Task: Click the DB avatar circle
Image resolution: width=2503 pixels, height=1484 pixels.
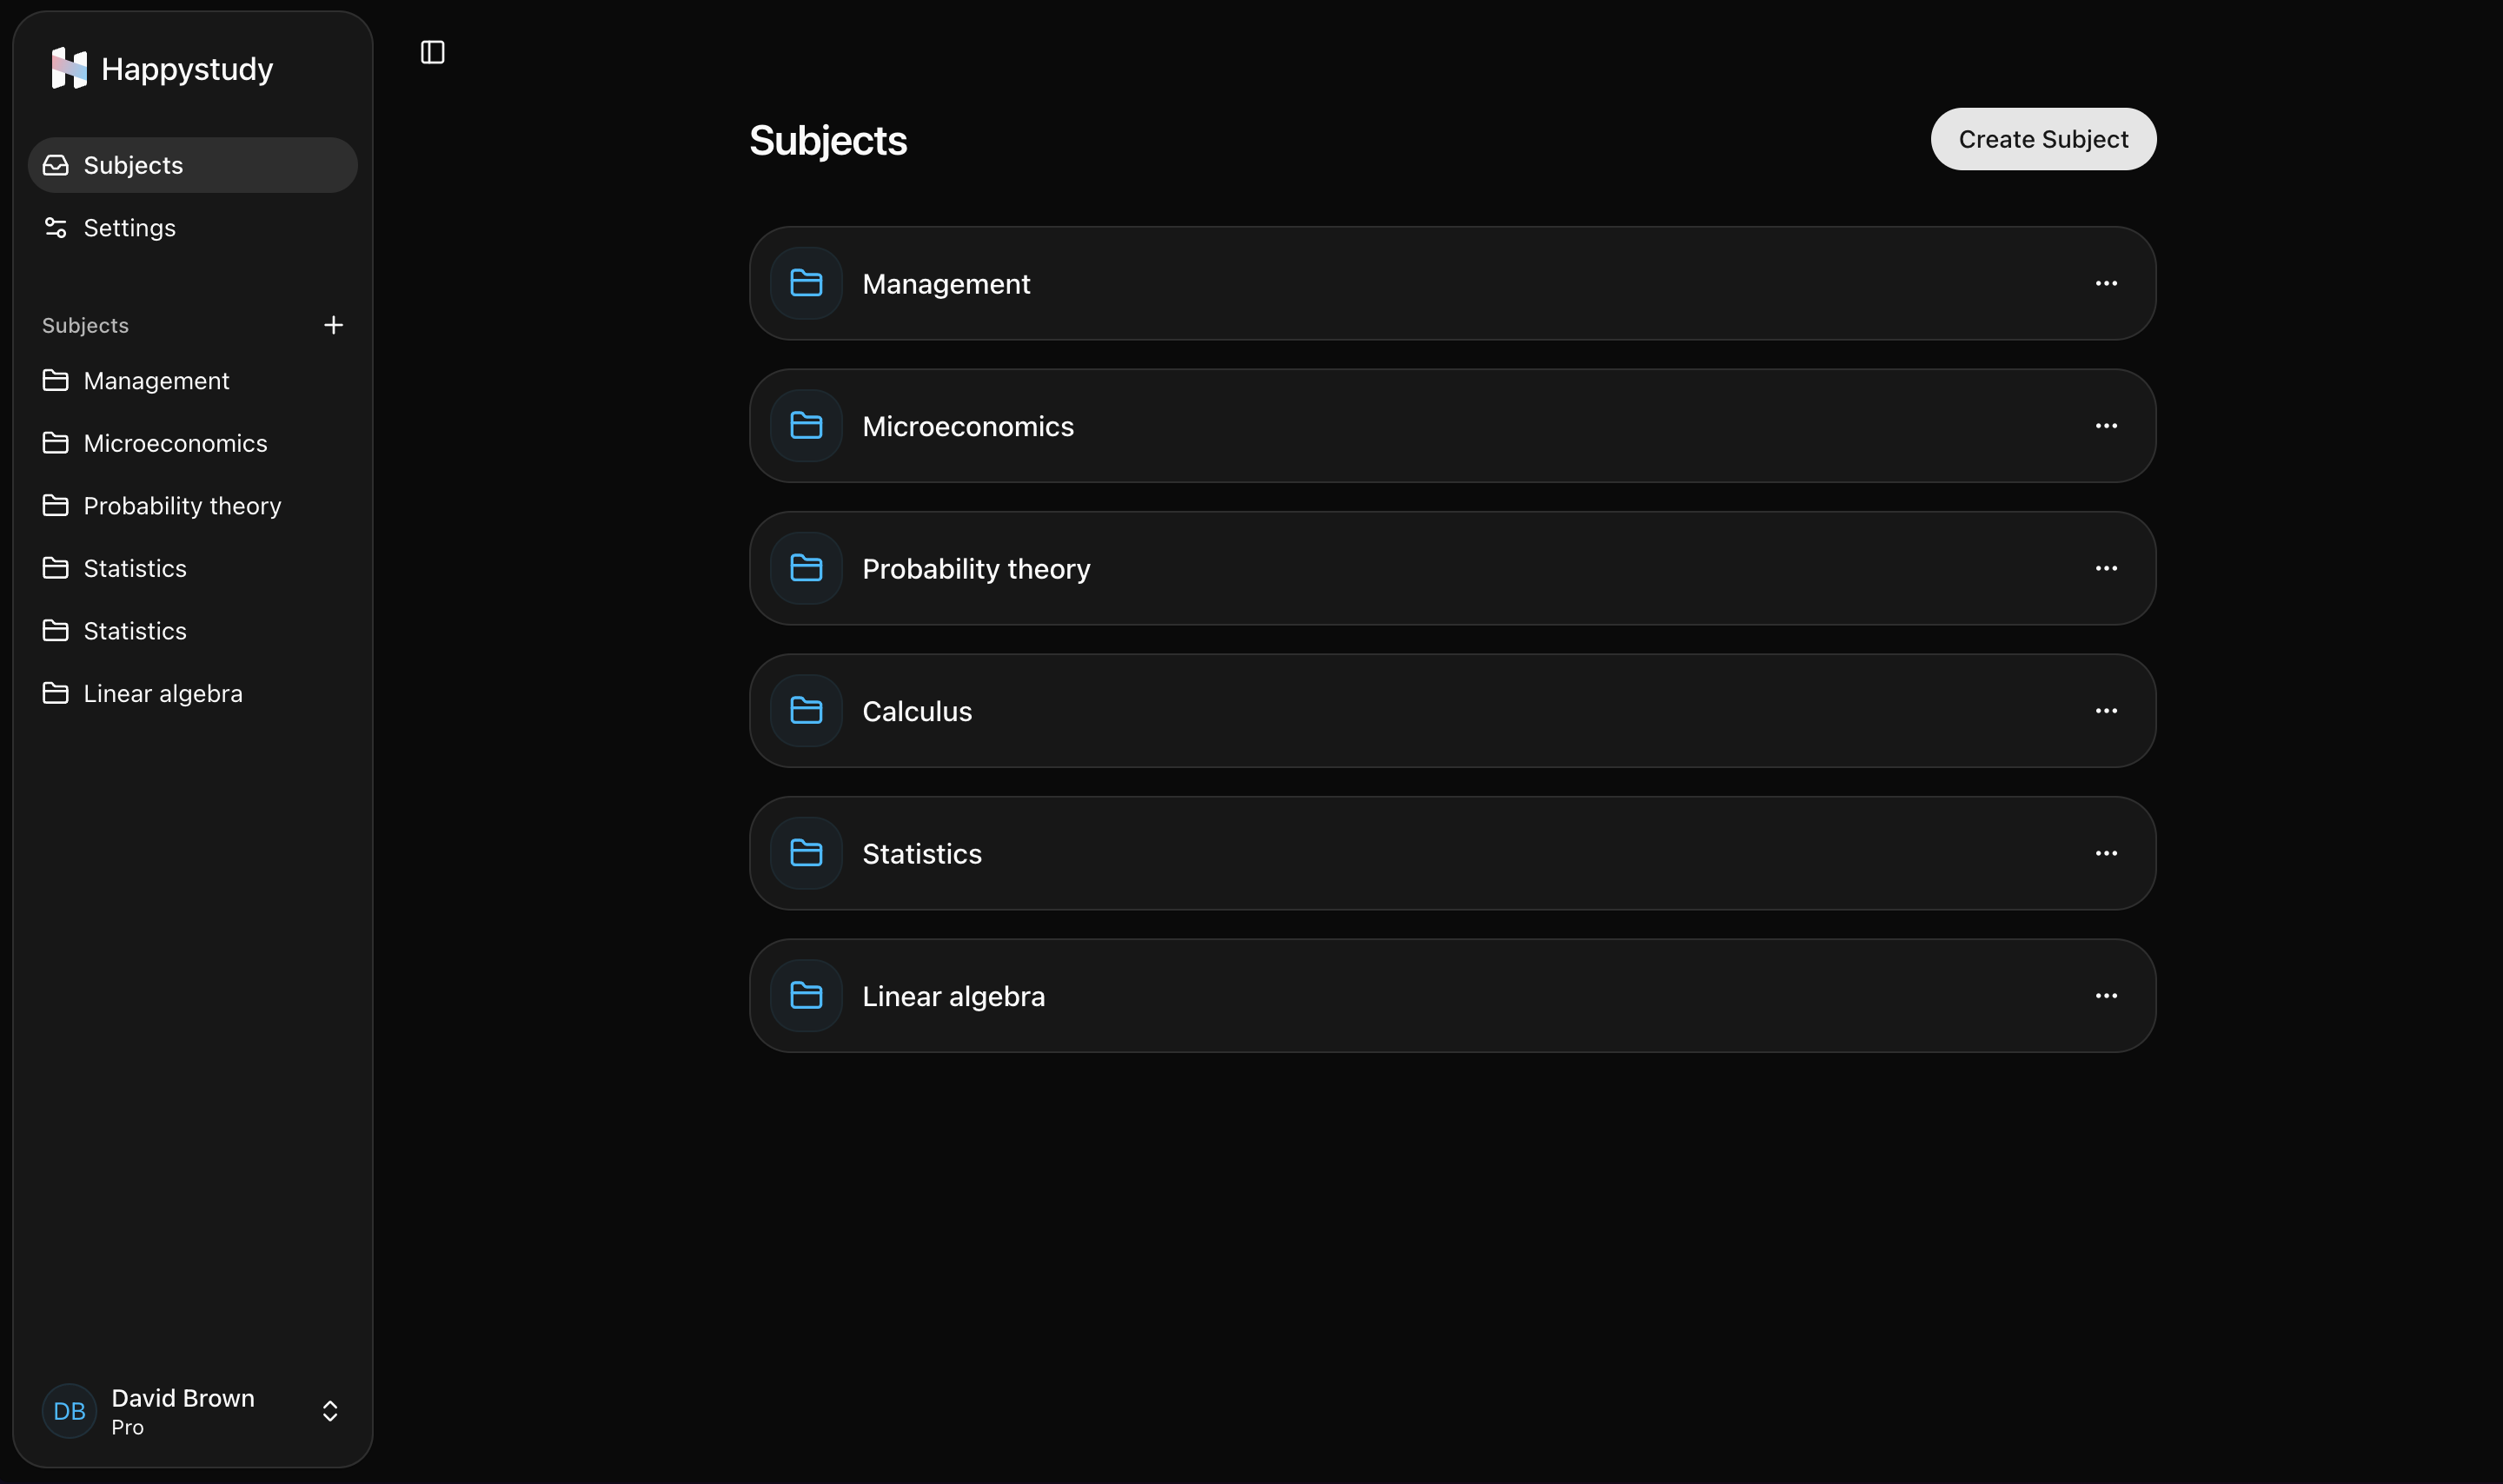Action: pyautogui.click(x=68, y=1410)
